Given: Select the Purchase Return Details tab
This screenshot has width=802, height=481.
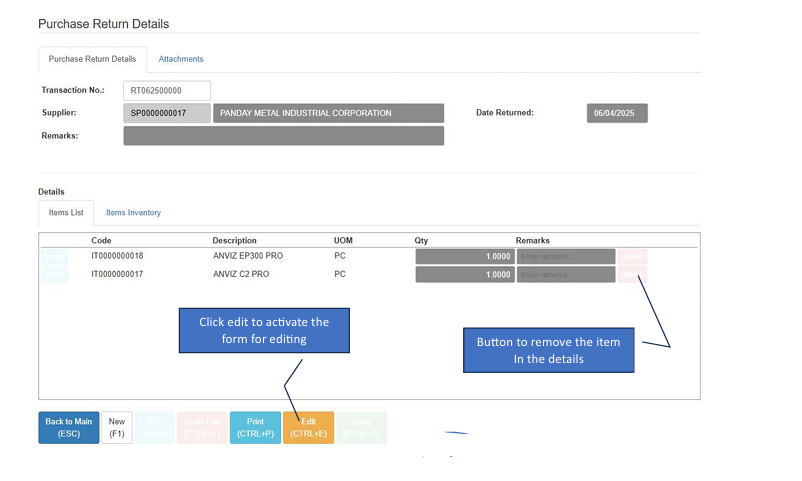Looking at the screenshot, I should click(x=92, y=59).
